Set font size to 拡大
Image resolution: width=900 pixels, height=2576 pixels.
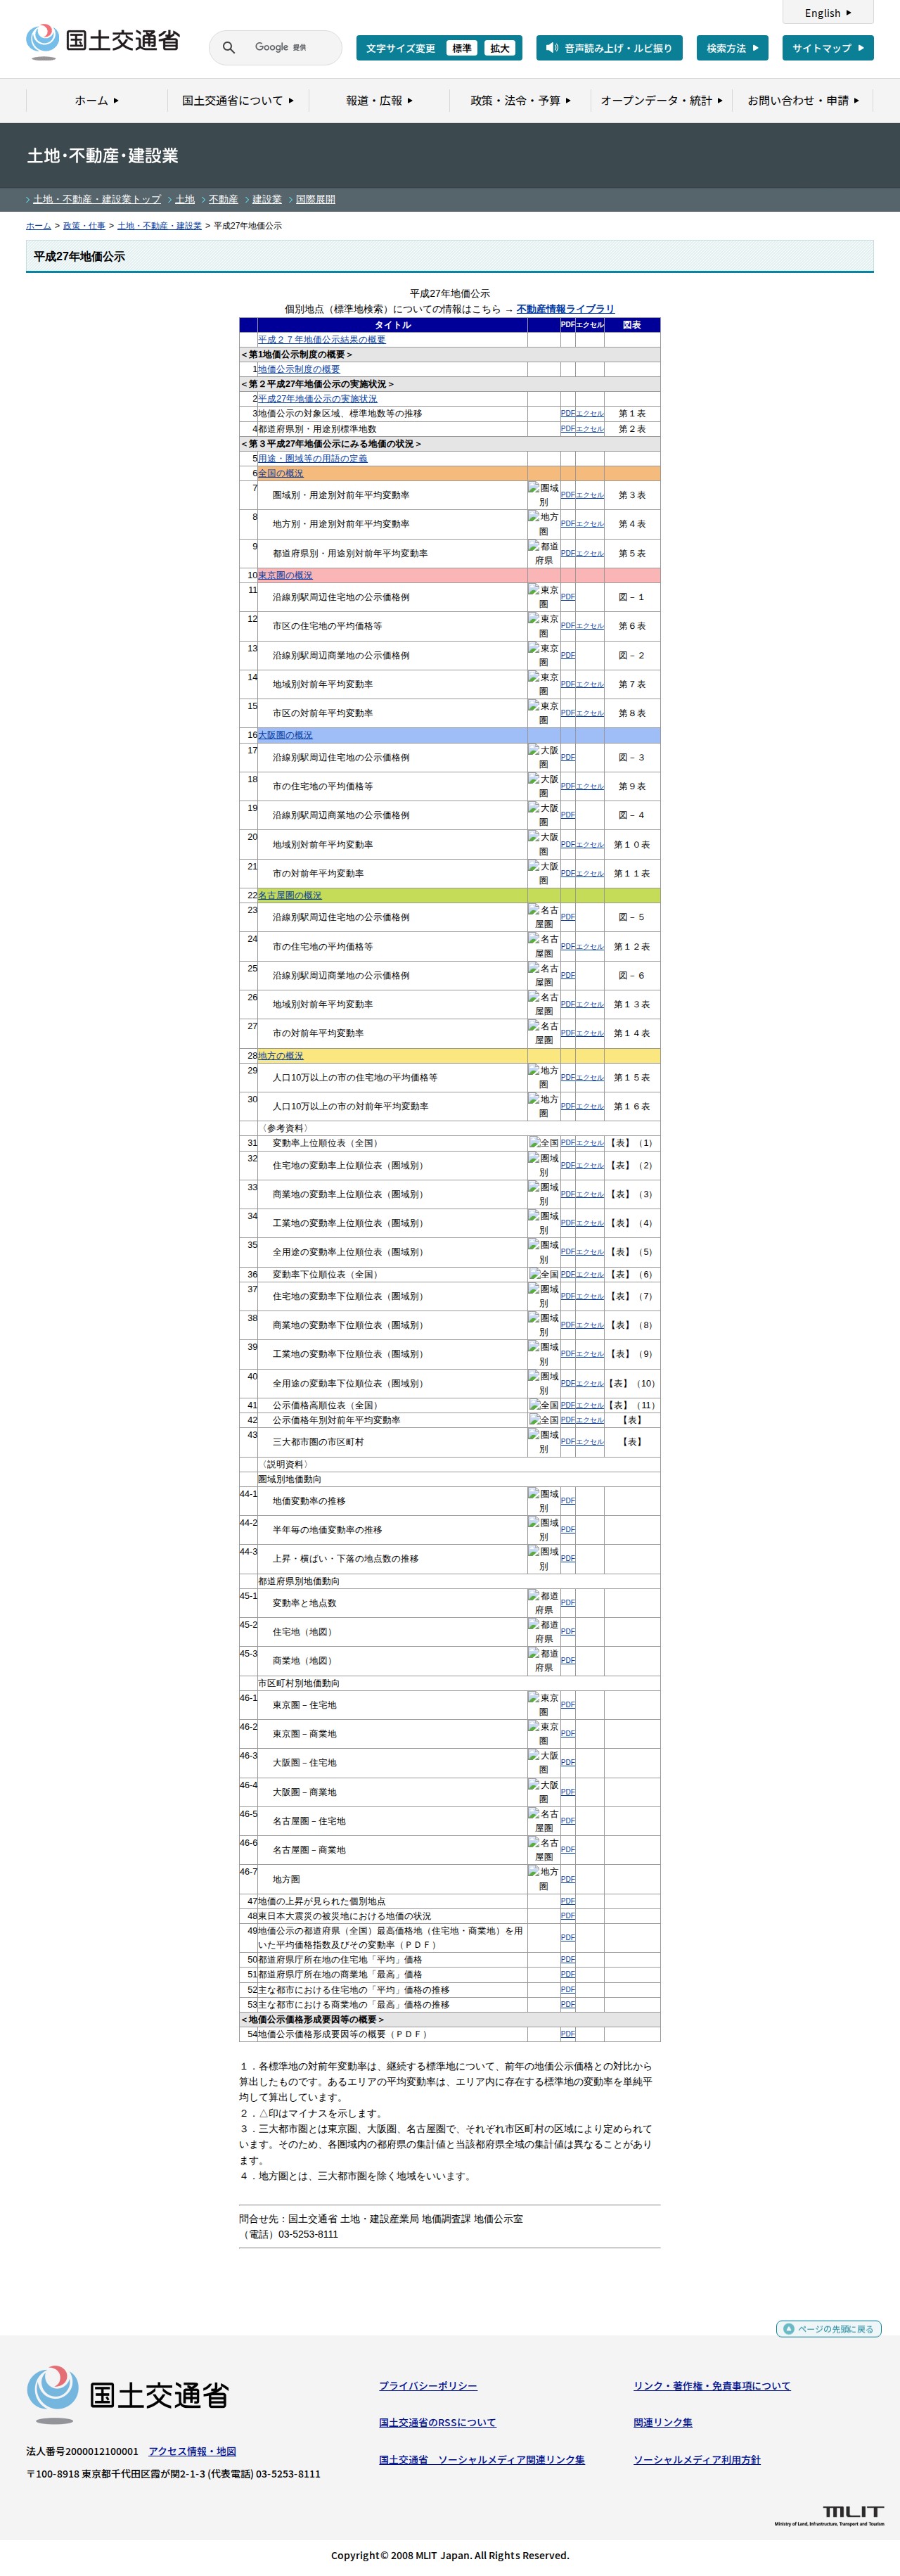[499, 48]
